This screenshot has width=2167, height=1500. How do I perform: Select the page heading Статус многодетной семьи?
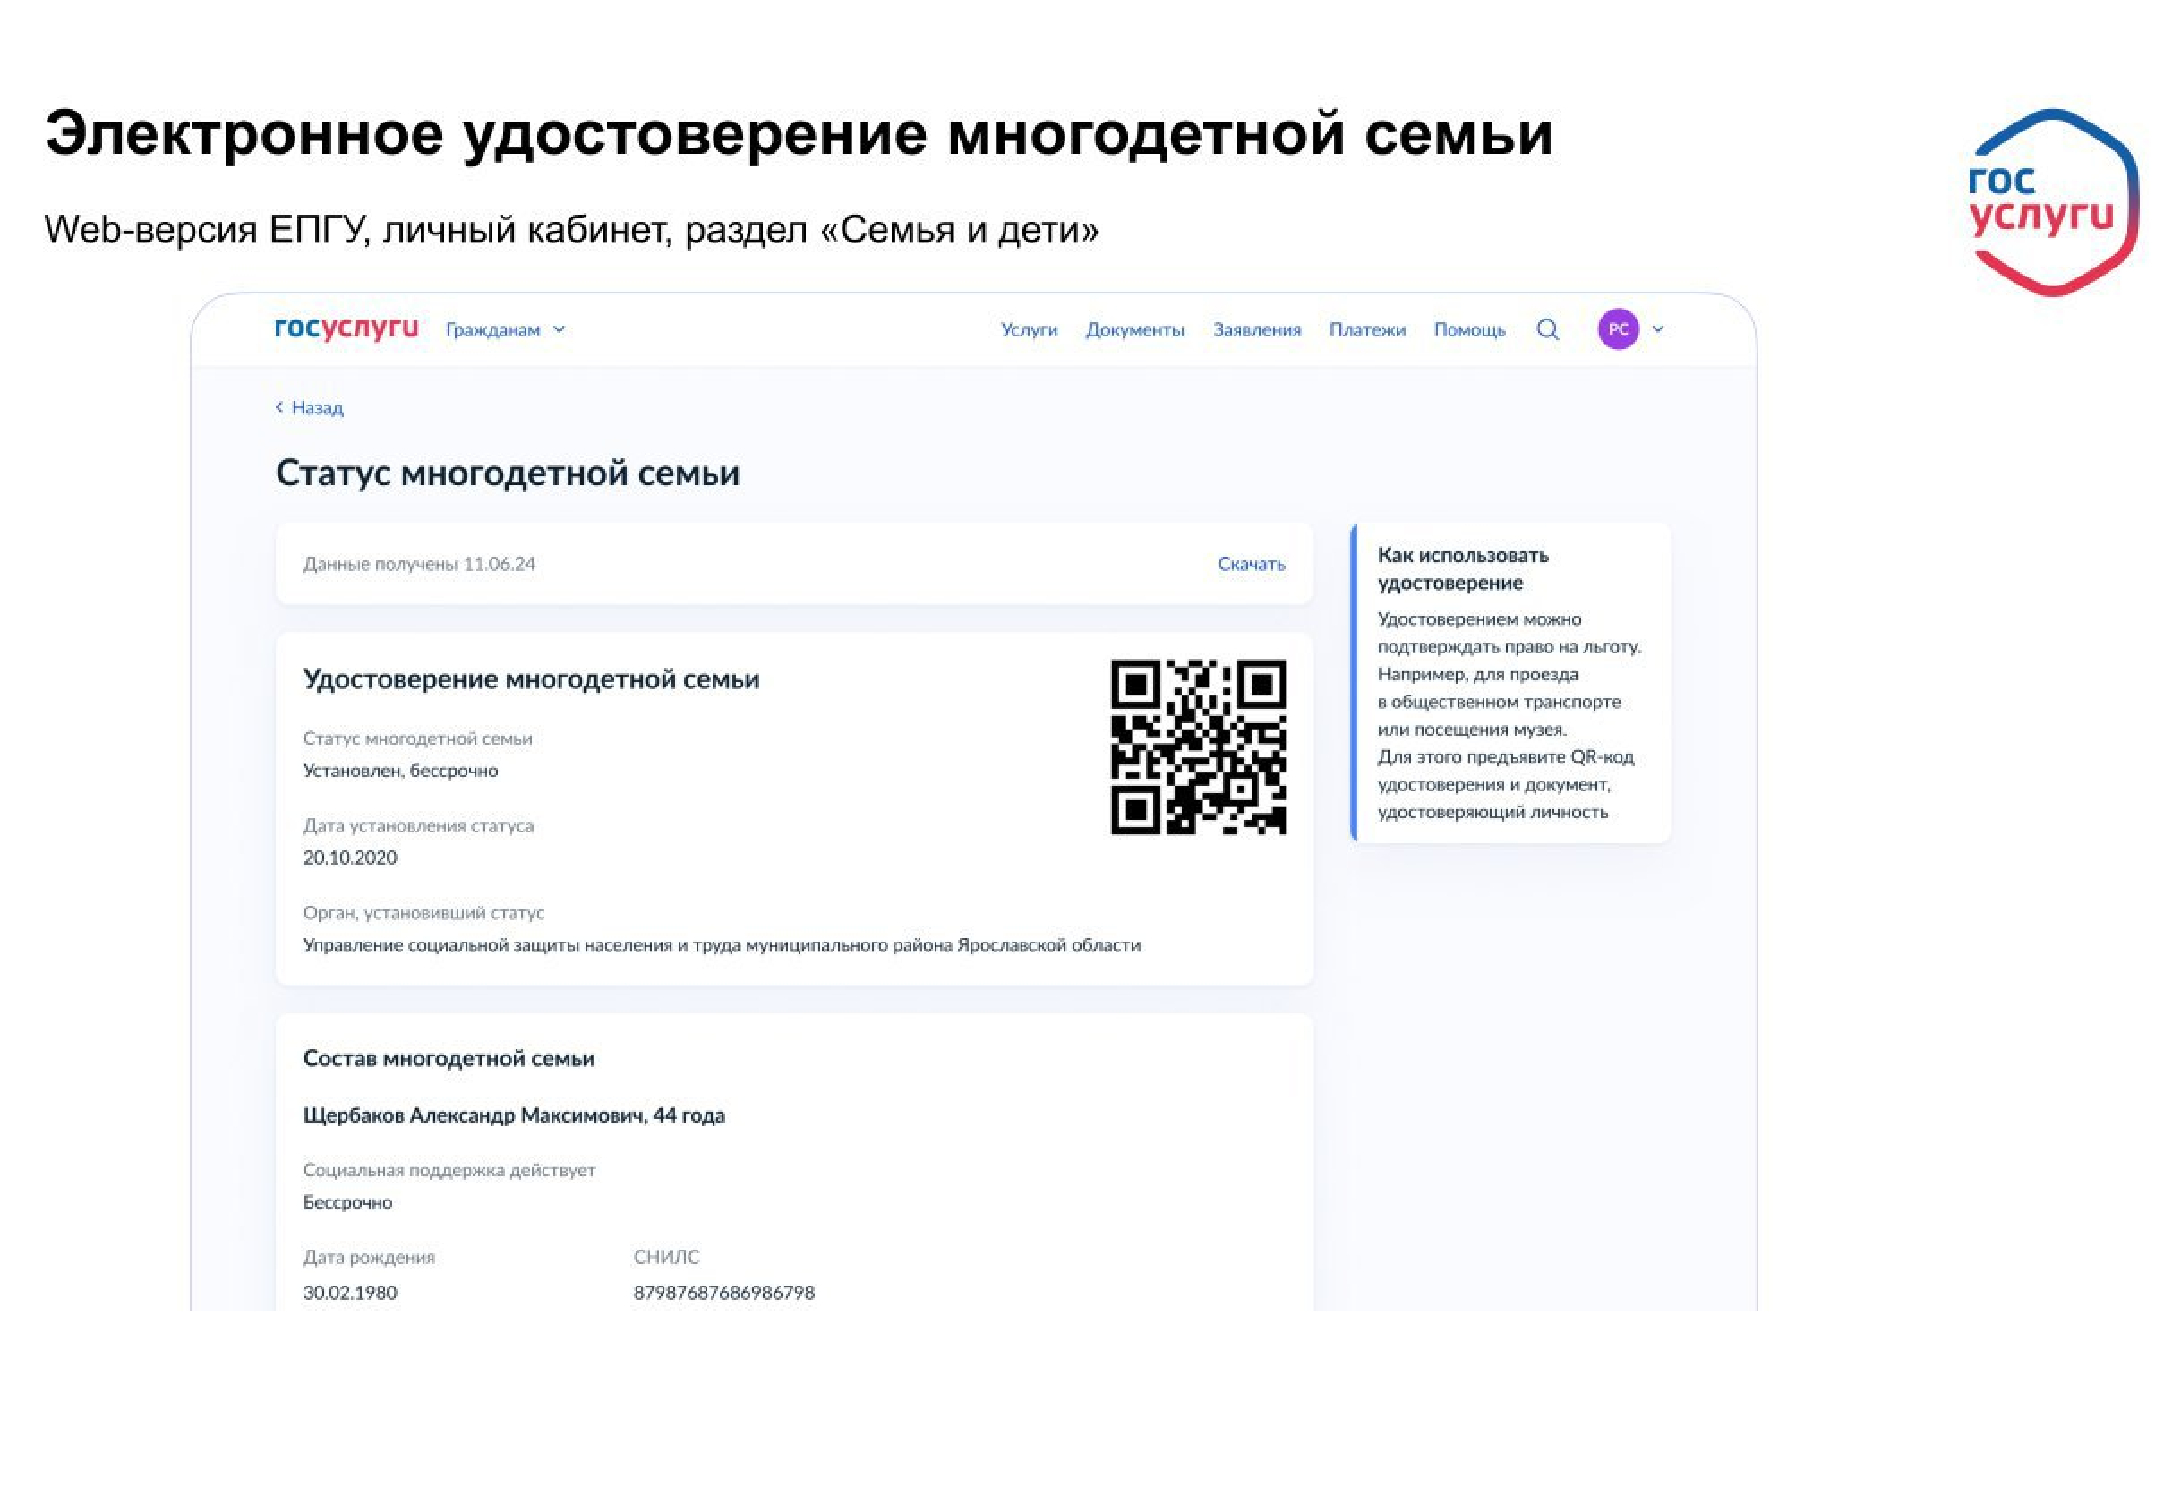coord(508,473)
